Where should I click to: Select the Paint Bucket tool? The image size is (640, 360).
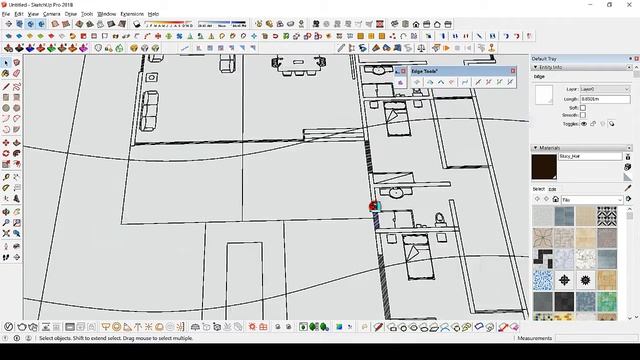[x=6, y=73]
